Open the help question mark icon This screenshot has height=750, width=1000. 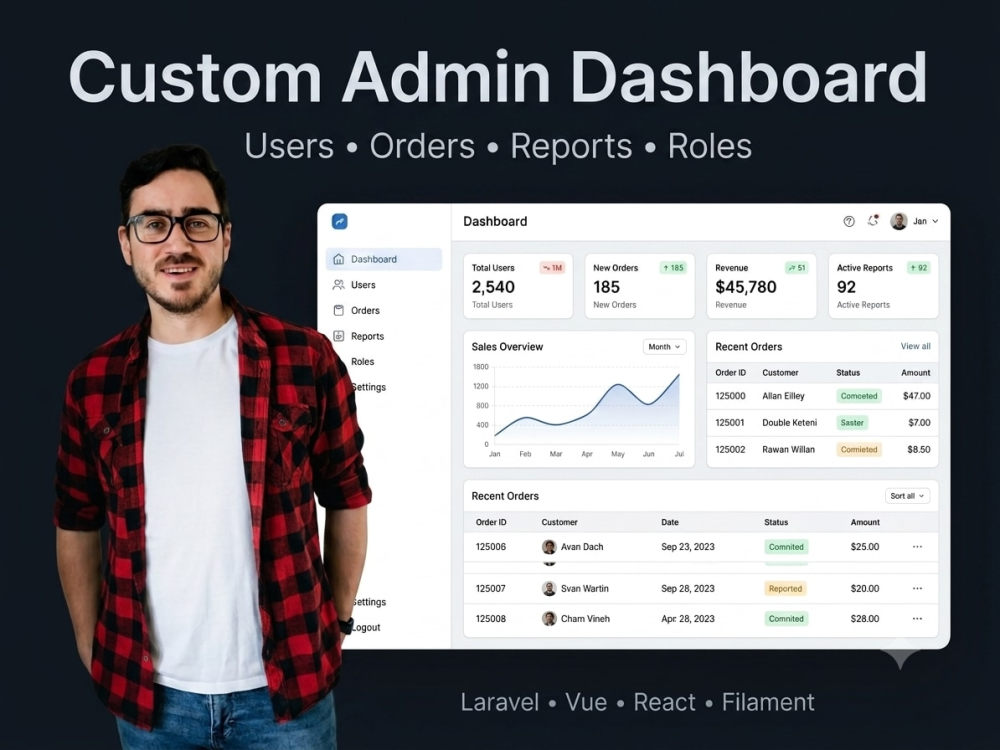coord(849,221)
